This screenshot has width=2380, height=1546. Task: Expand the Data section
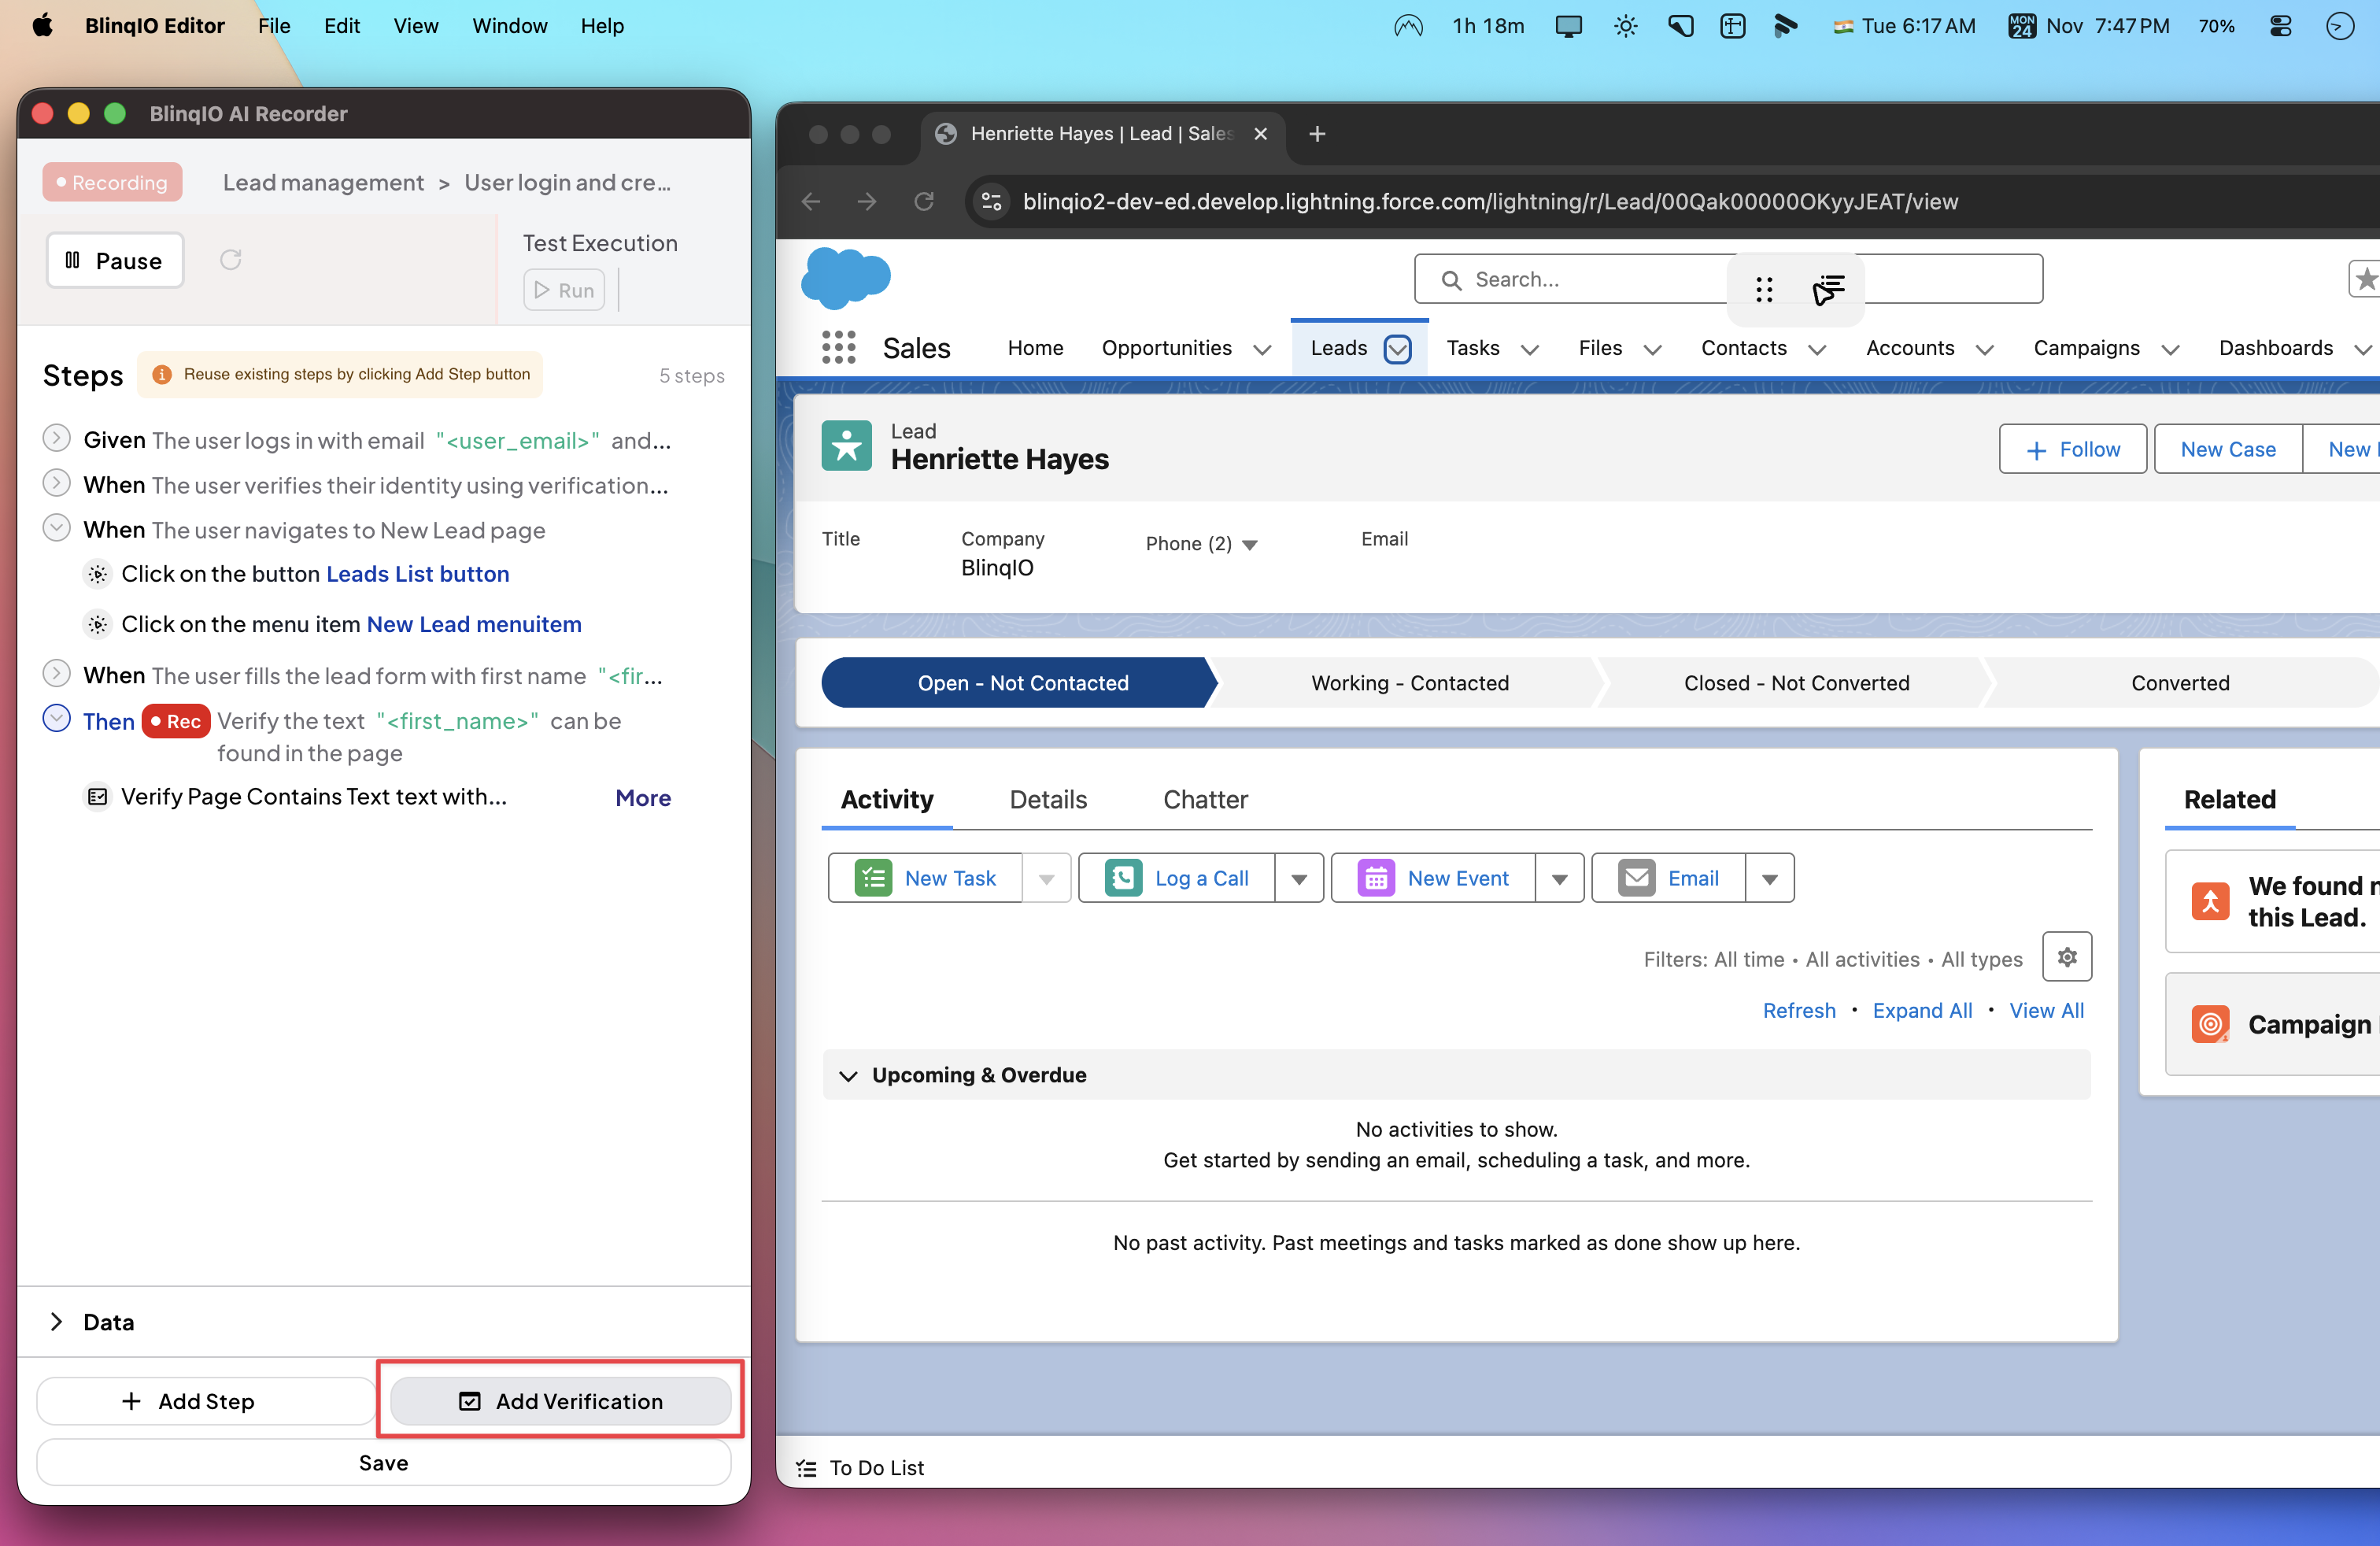pos(57,1321)
